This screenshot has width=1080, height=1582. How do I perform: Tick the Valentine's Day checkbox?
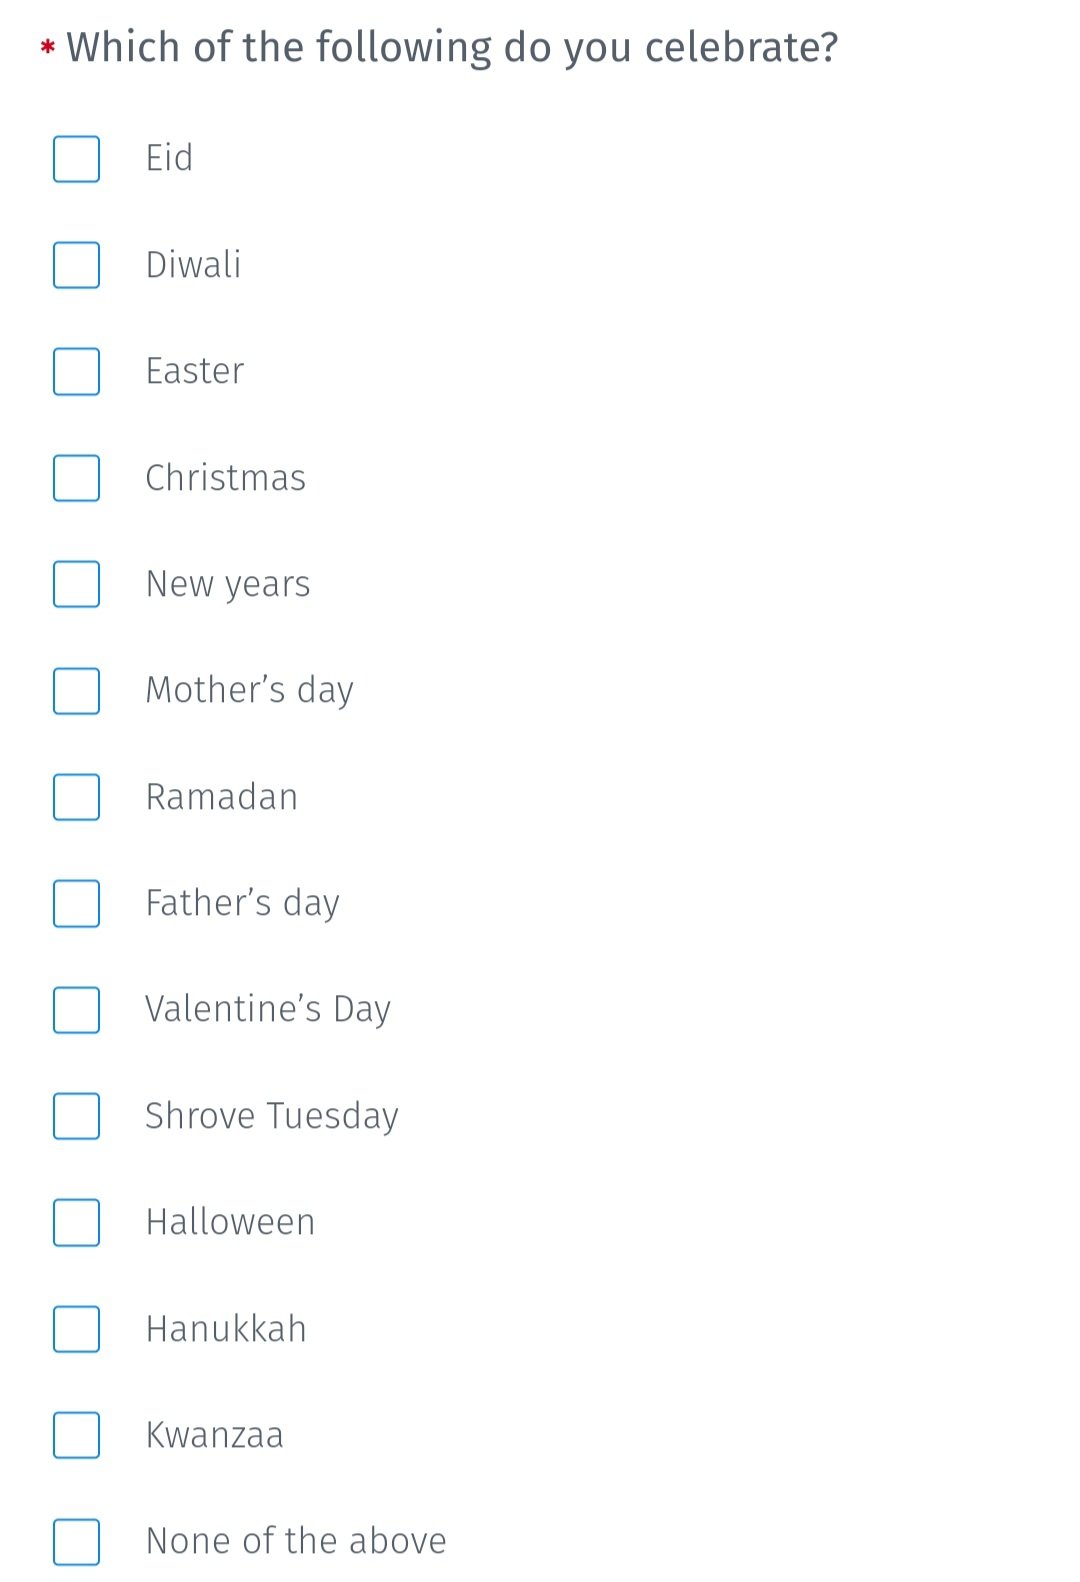(76, 1010)
